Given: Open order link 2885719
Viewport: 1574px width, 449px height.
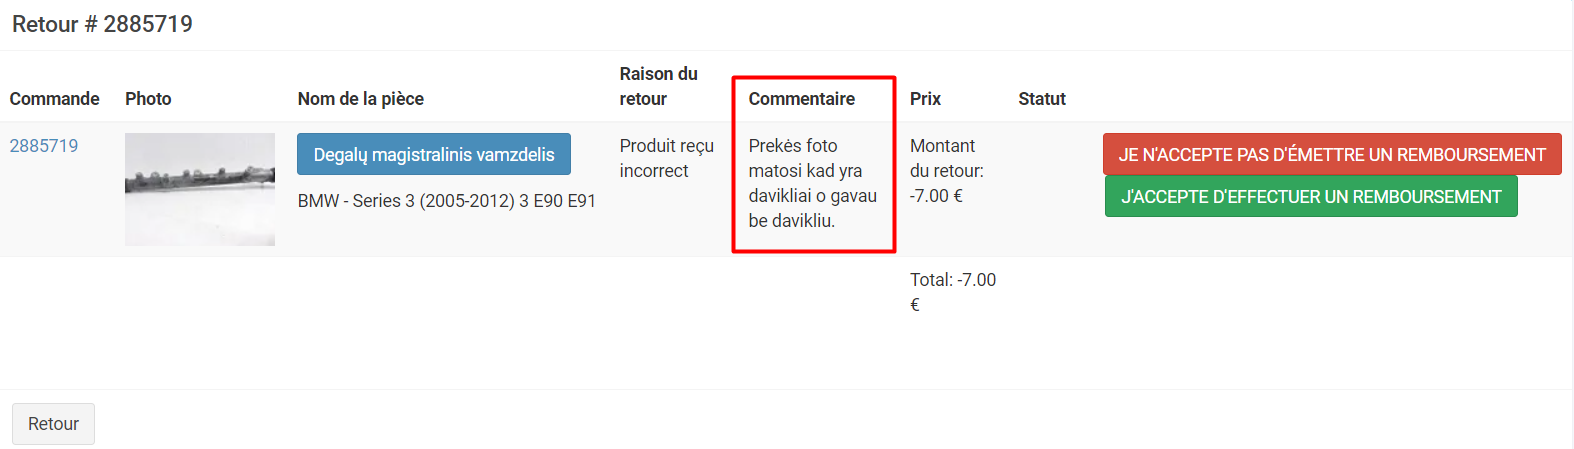Looking at the screenshot, I should click(x=44, y=146).
